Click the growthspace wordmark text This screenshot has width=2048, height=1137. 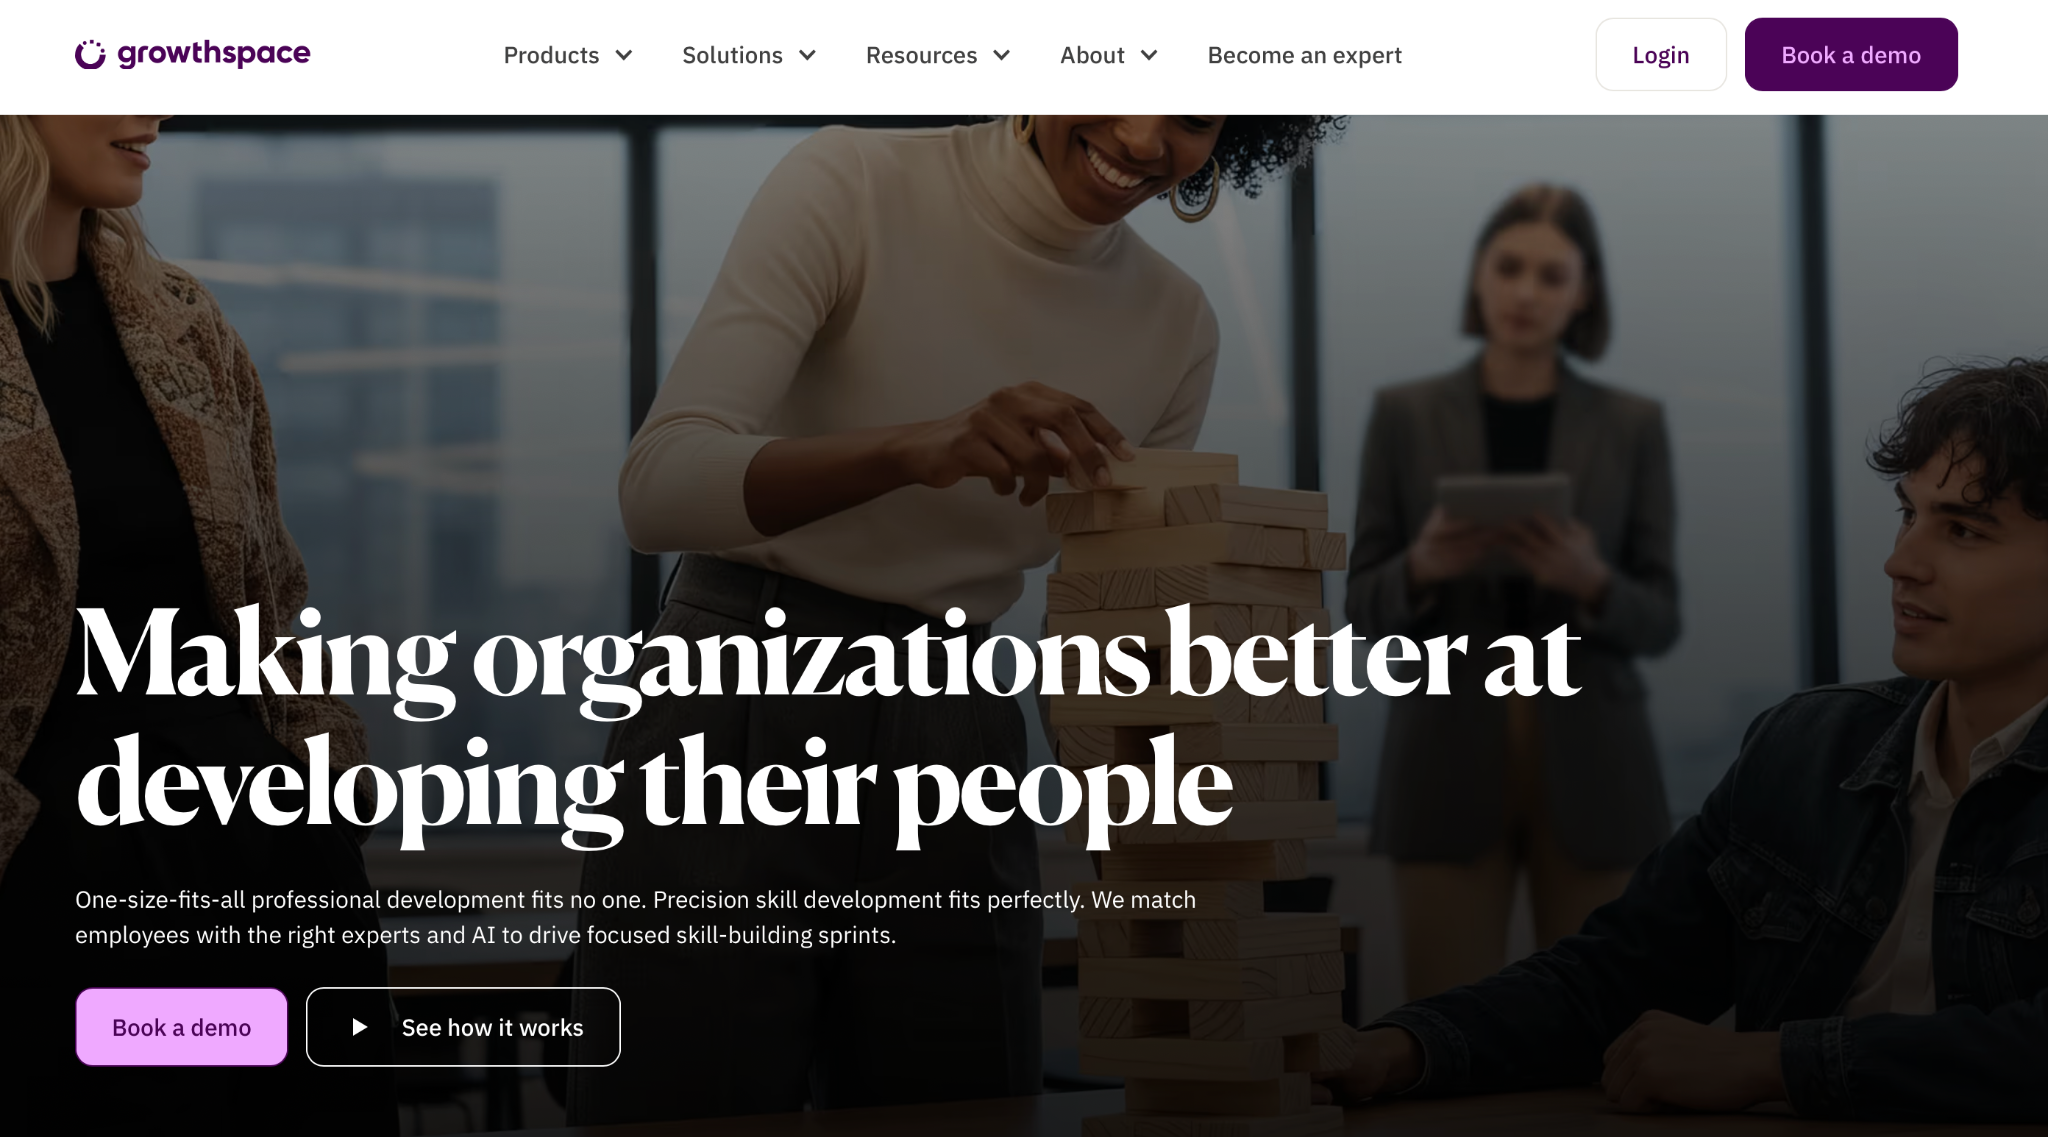214,53
